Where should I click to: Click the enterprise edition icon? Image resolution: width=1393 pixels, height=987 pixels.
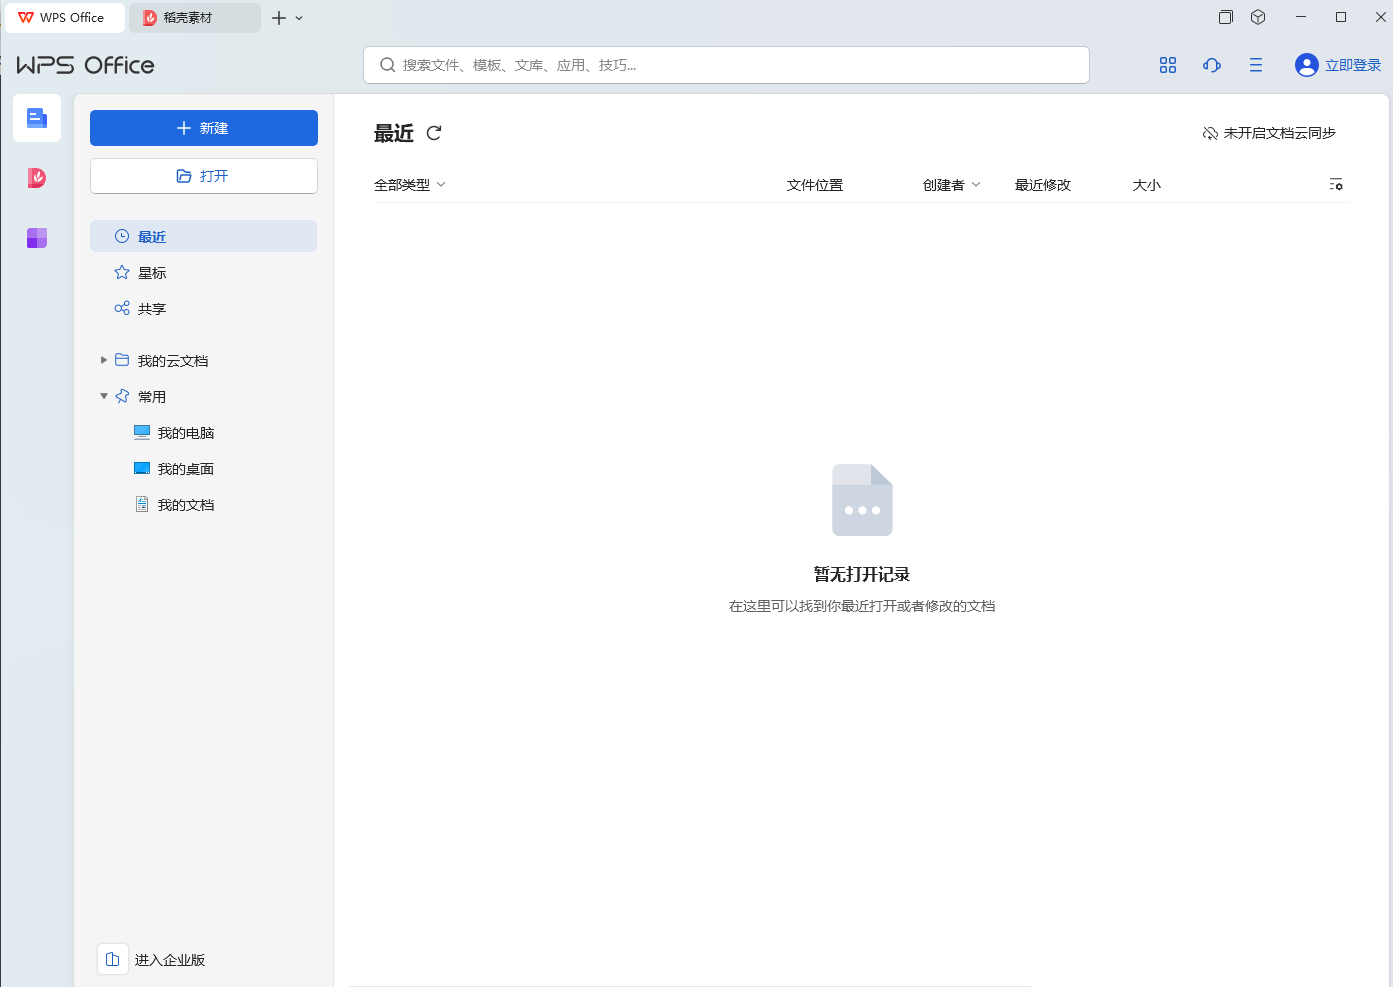click(113, 959)
